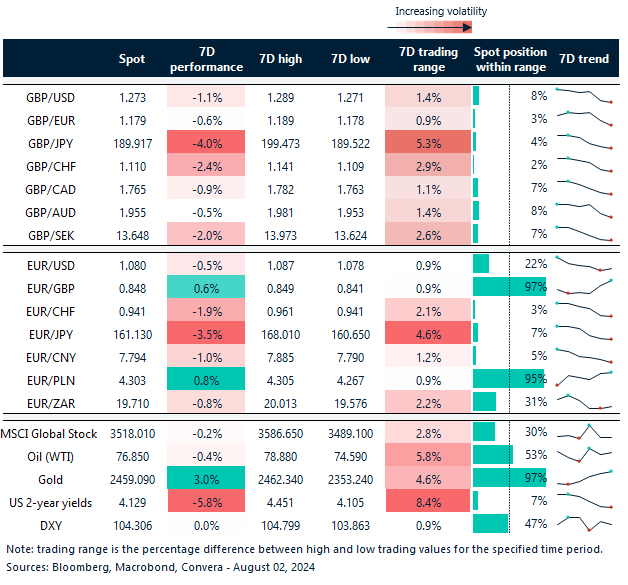Select the EUR/GBP 7D trend sparkline

[x=583, y=286]
